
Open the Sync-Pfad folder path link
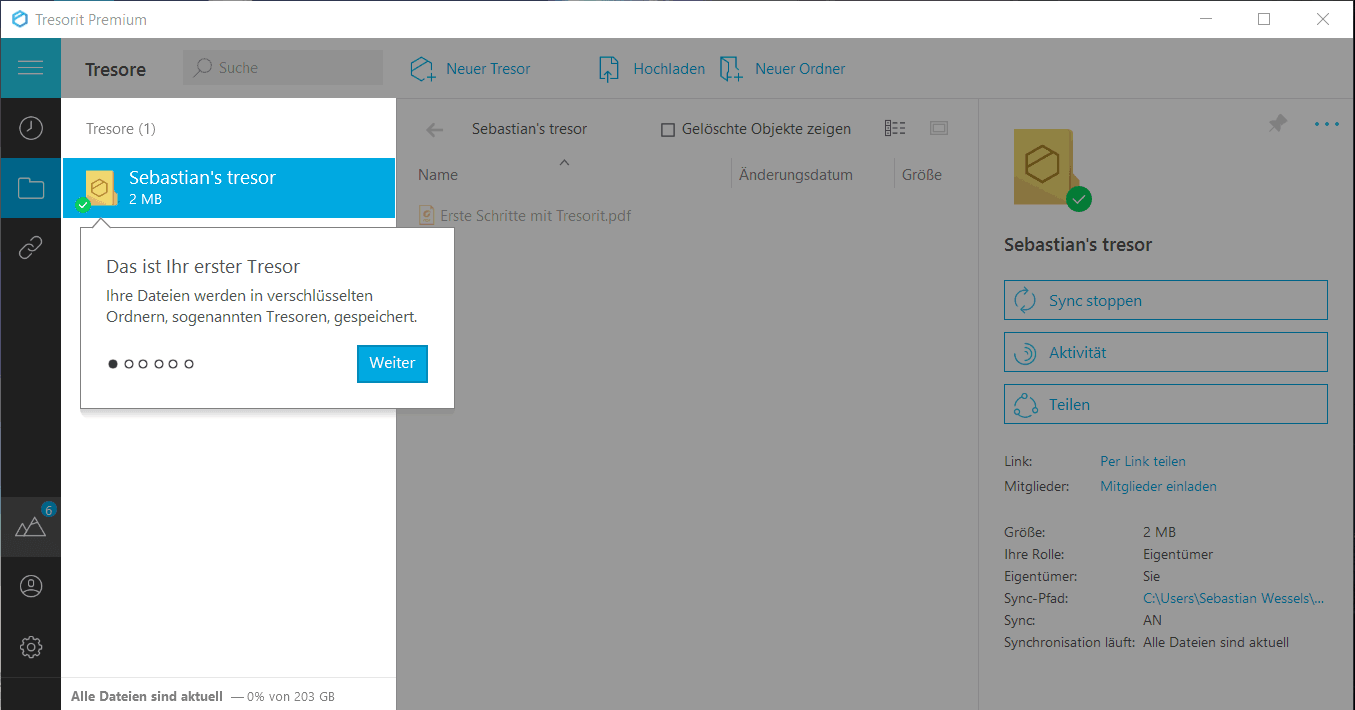coord(1234,598)
